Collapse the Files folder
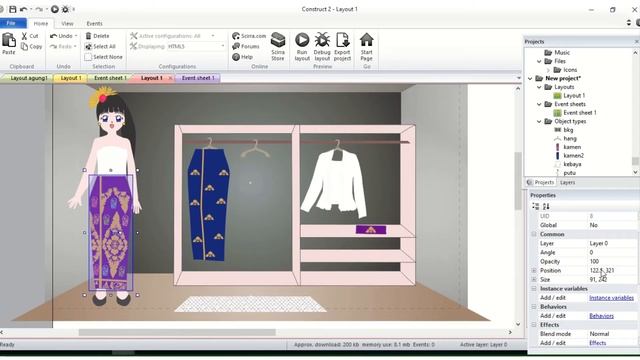 (539, 61)
